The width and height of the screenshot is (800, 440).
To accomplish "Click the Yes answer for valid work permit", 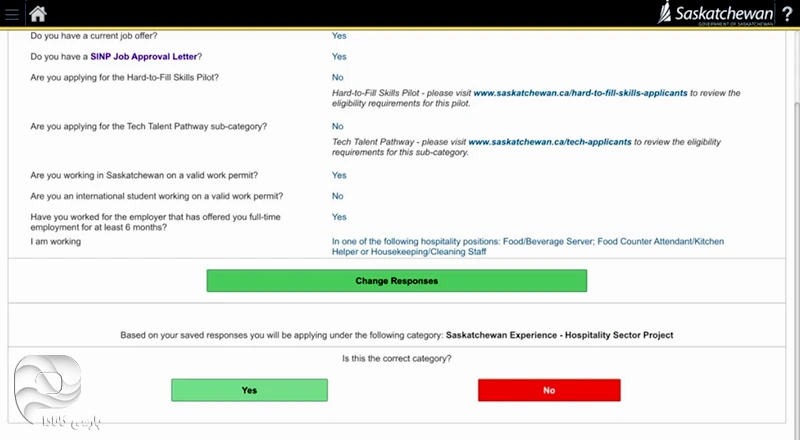I will point(339,175).
